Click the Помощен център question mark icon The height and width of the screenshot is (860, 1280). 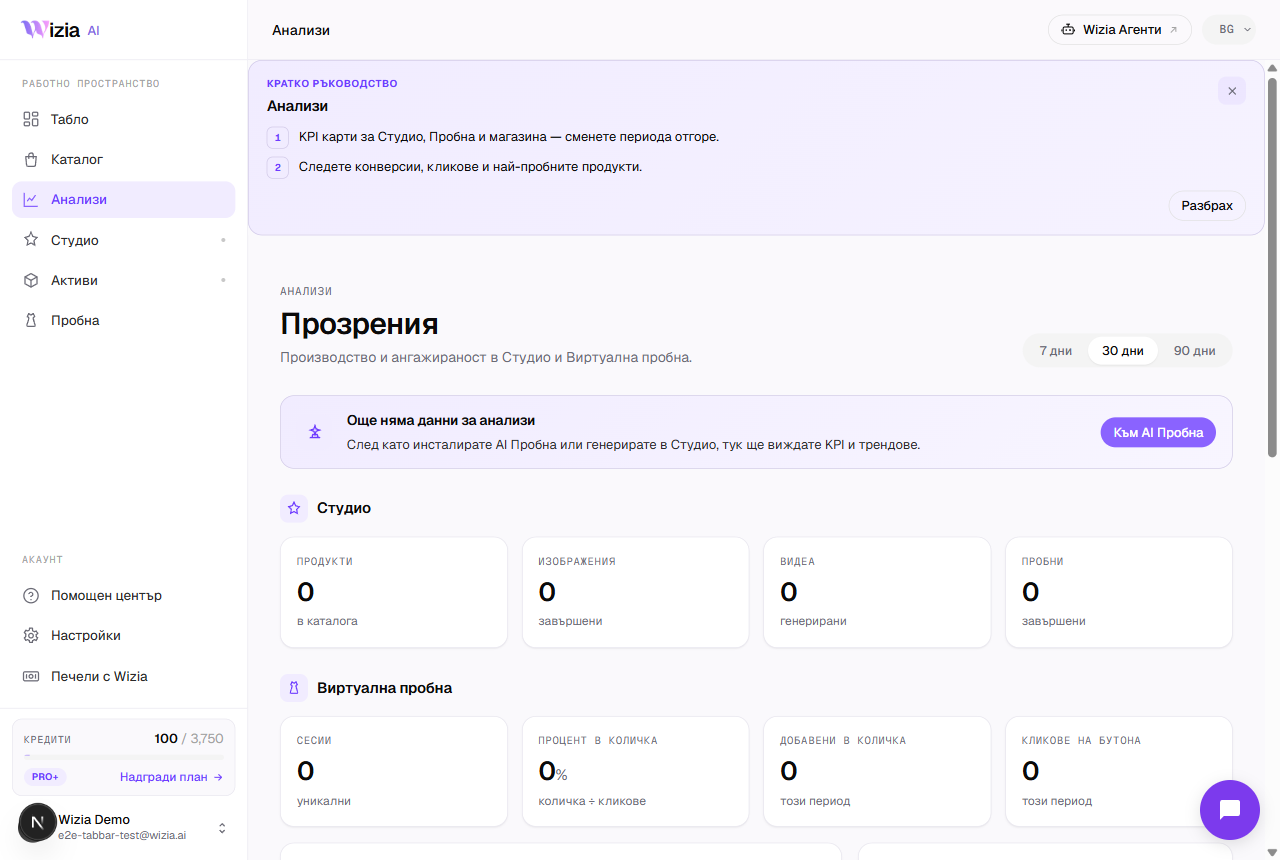pos(31,595)
